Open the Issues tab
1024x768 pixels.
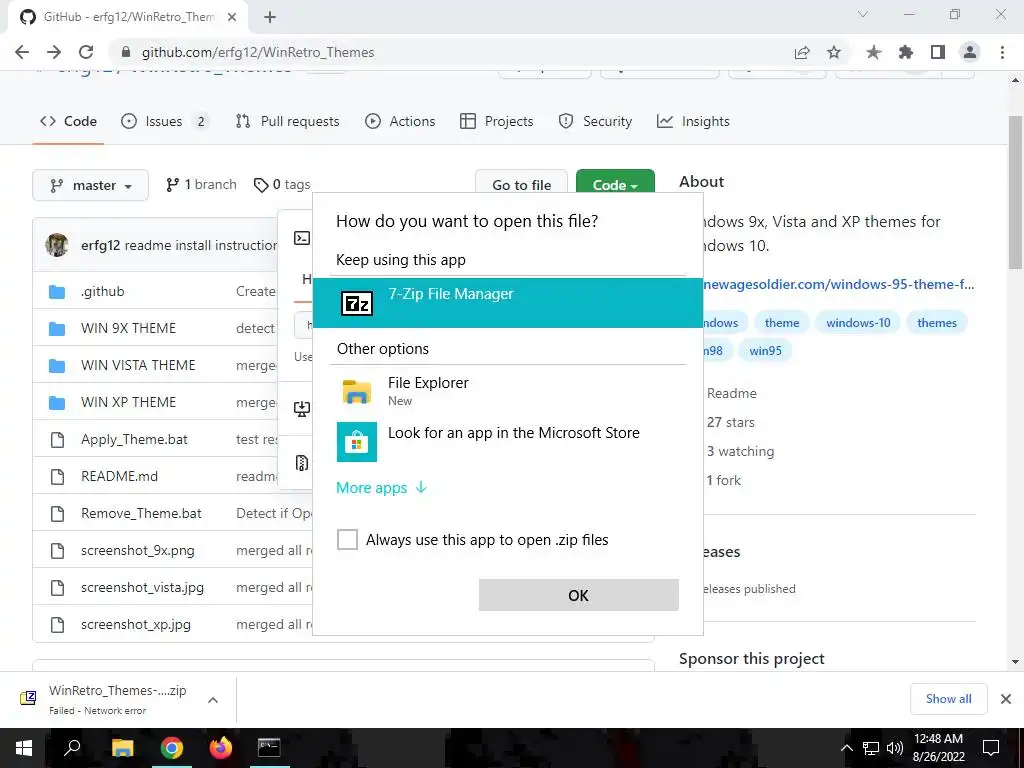click(165, 121)
